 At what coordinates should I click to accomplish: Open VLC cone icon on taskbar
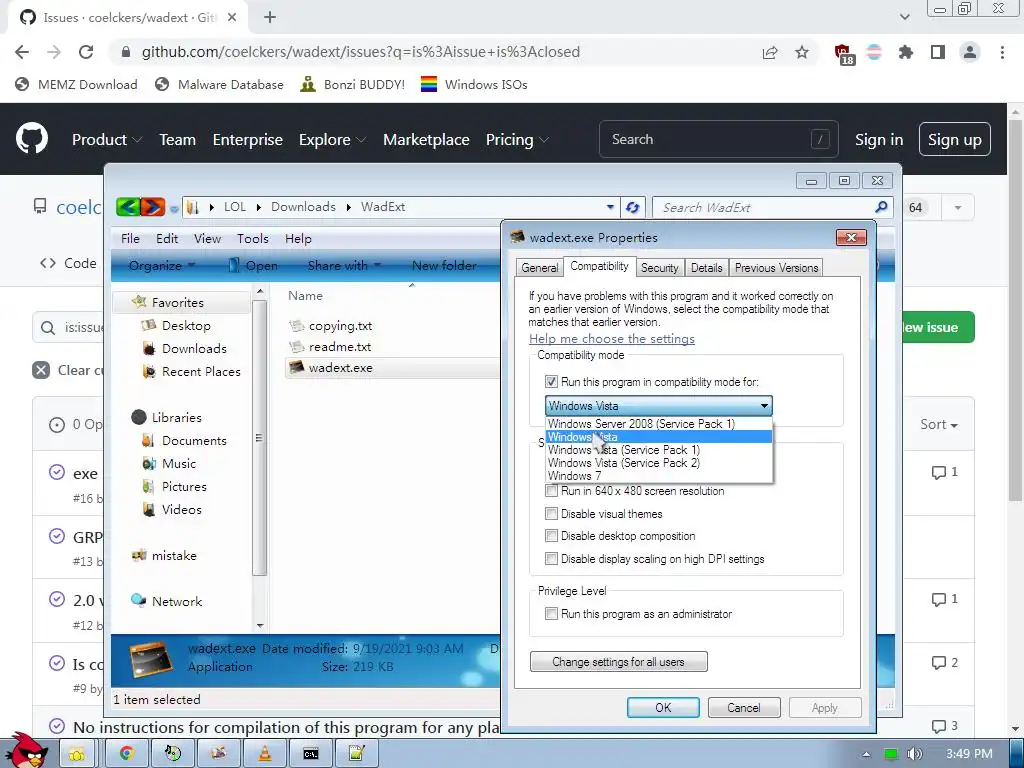(265, 754)
